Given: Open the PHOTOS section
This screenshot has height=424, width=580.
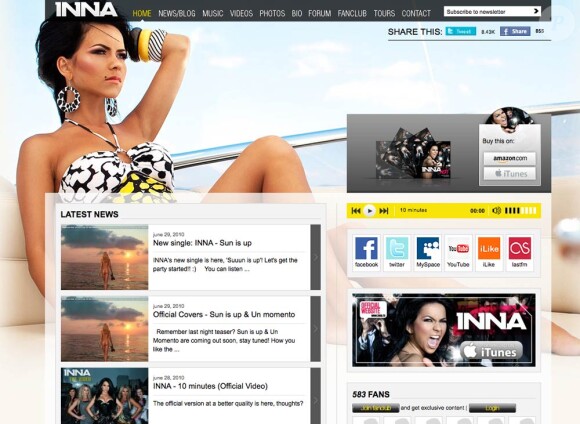Looking at the screenshot, I should click(272, 14).
